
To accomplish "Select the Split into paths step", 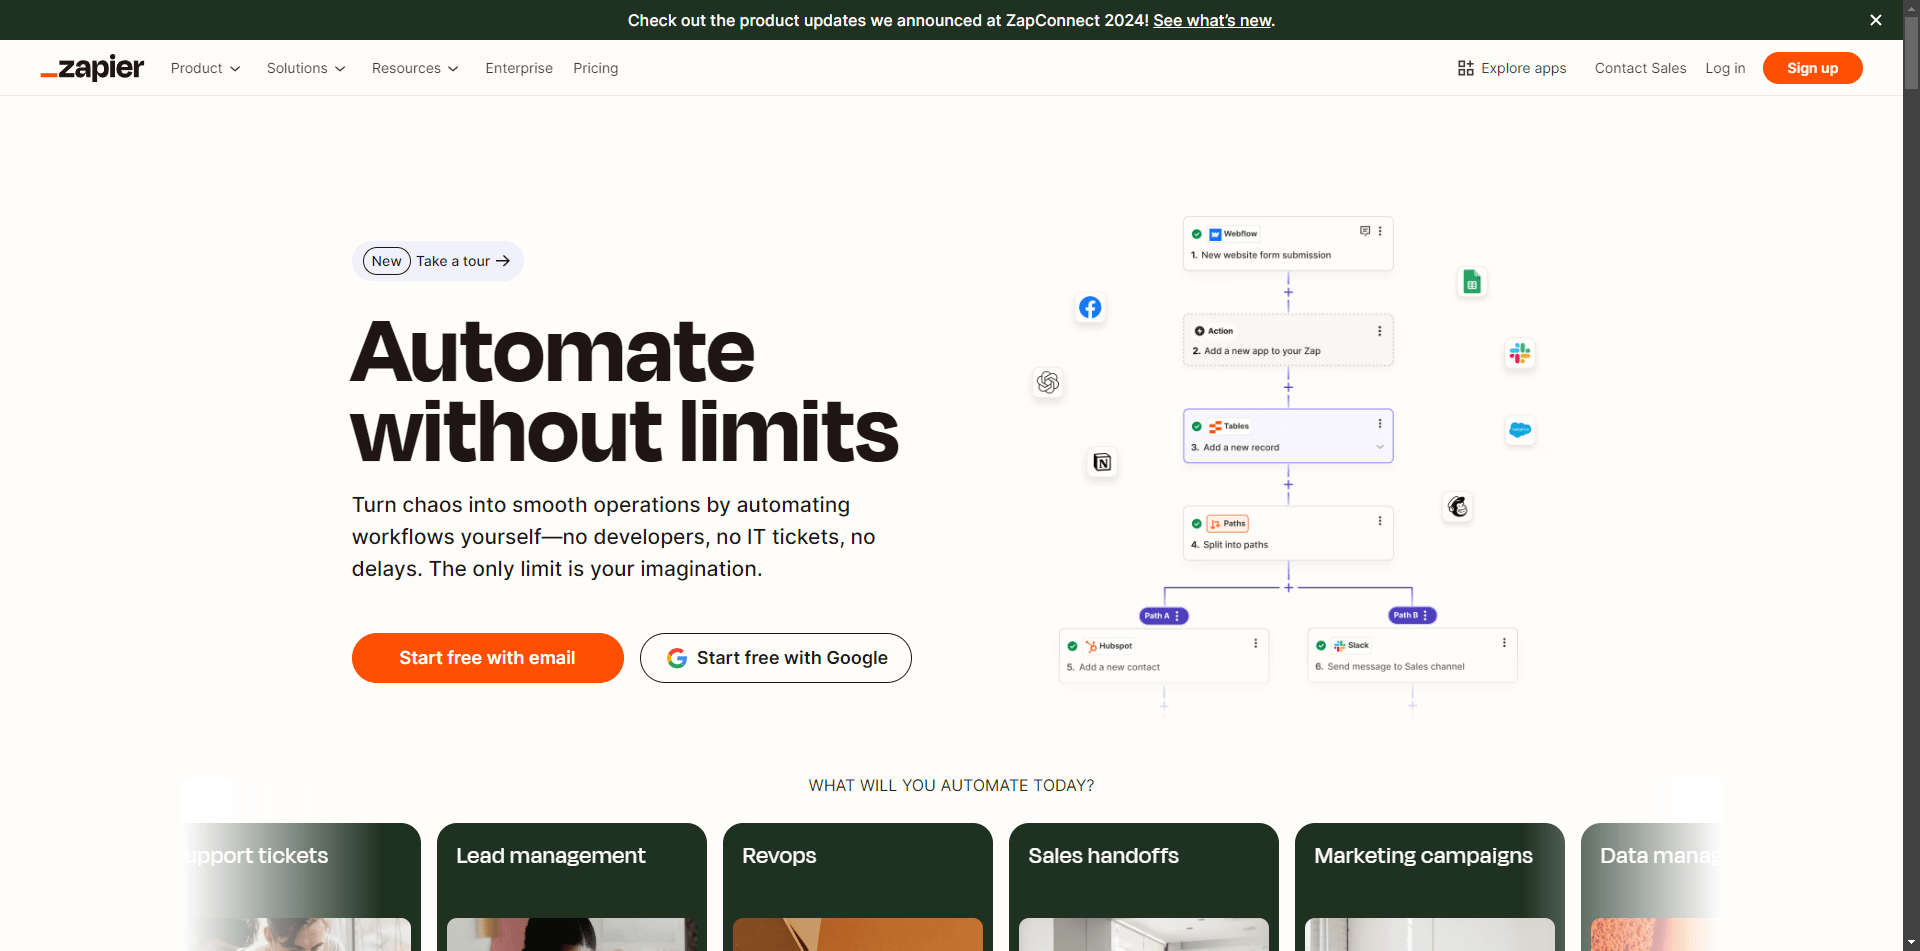I will tap(1288, 533).
